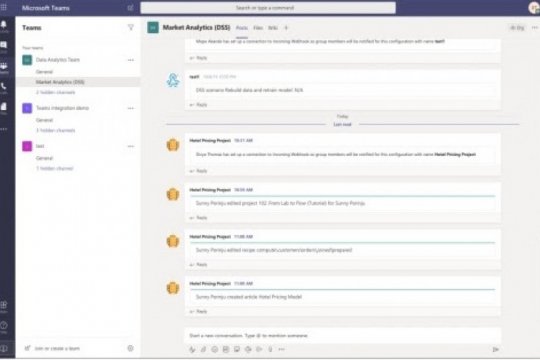The image size is (540, 360).
Task: Click the Start a new conversation box
Action: [x=342, y=336]
